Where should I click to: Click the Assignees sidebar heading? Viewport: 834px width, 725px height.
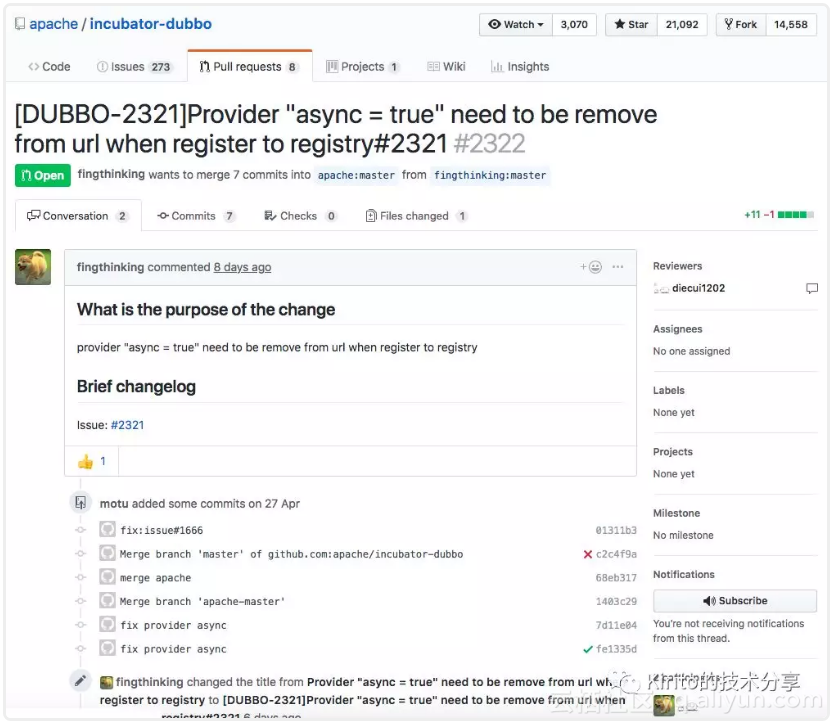[x=678, y=329]
